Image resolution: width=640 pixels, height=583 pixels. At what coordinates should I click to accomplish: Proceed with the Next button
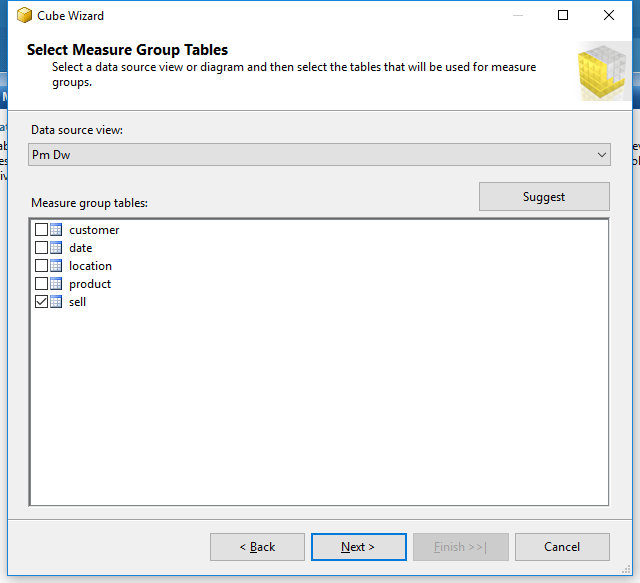[x=358, y=547]
